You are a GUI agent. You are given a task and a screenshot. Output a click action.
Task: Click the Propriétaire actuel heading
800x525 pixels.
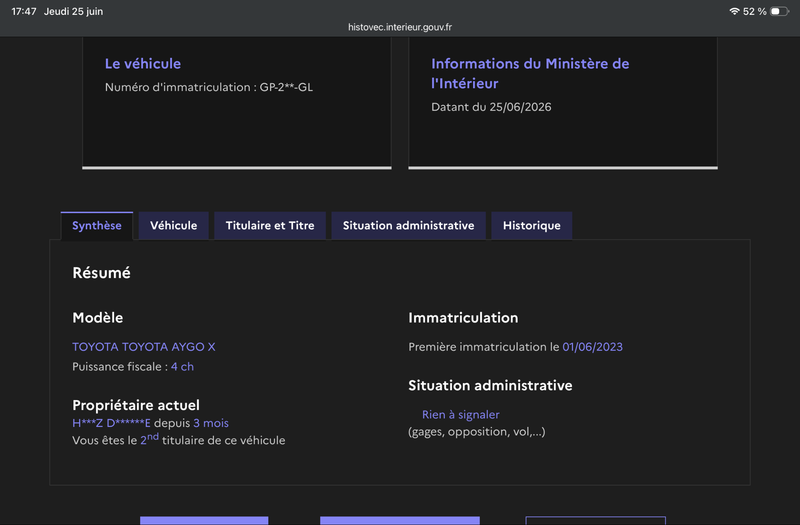(x=136, y=405)
